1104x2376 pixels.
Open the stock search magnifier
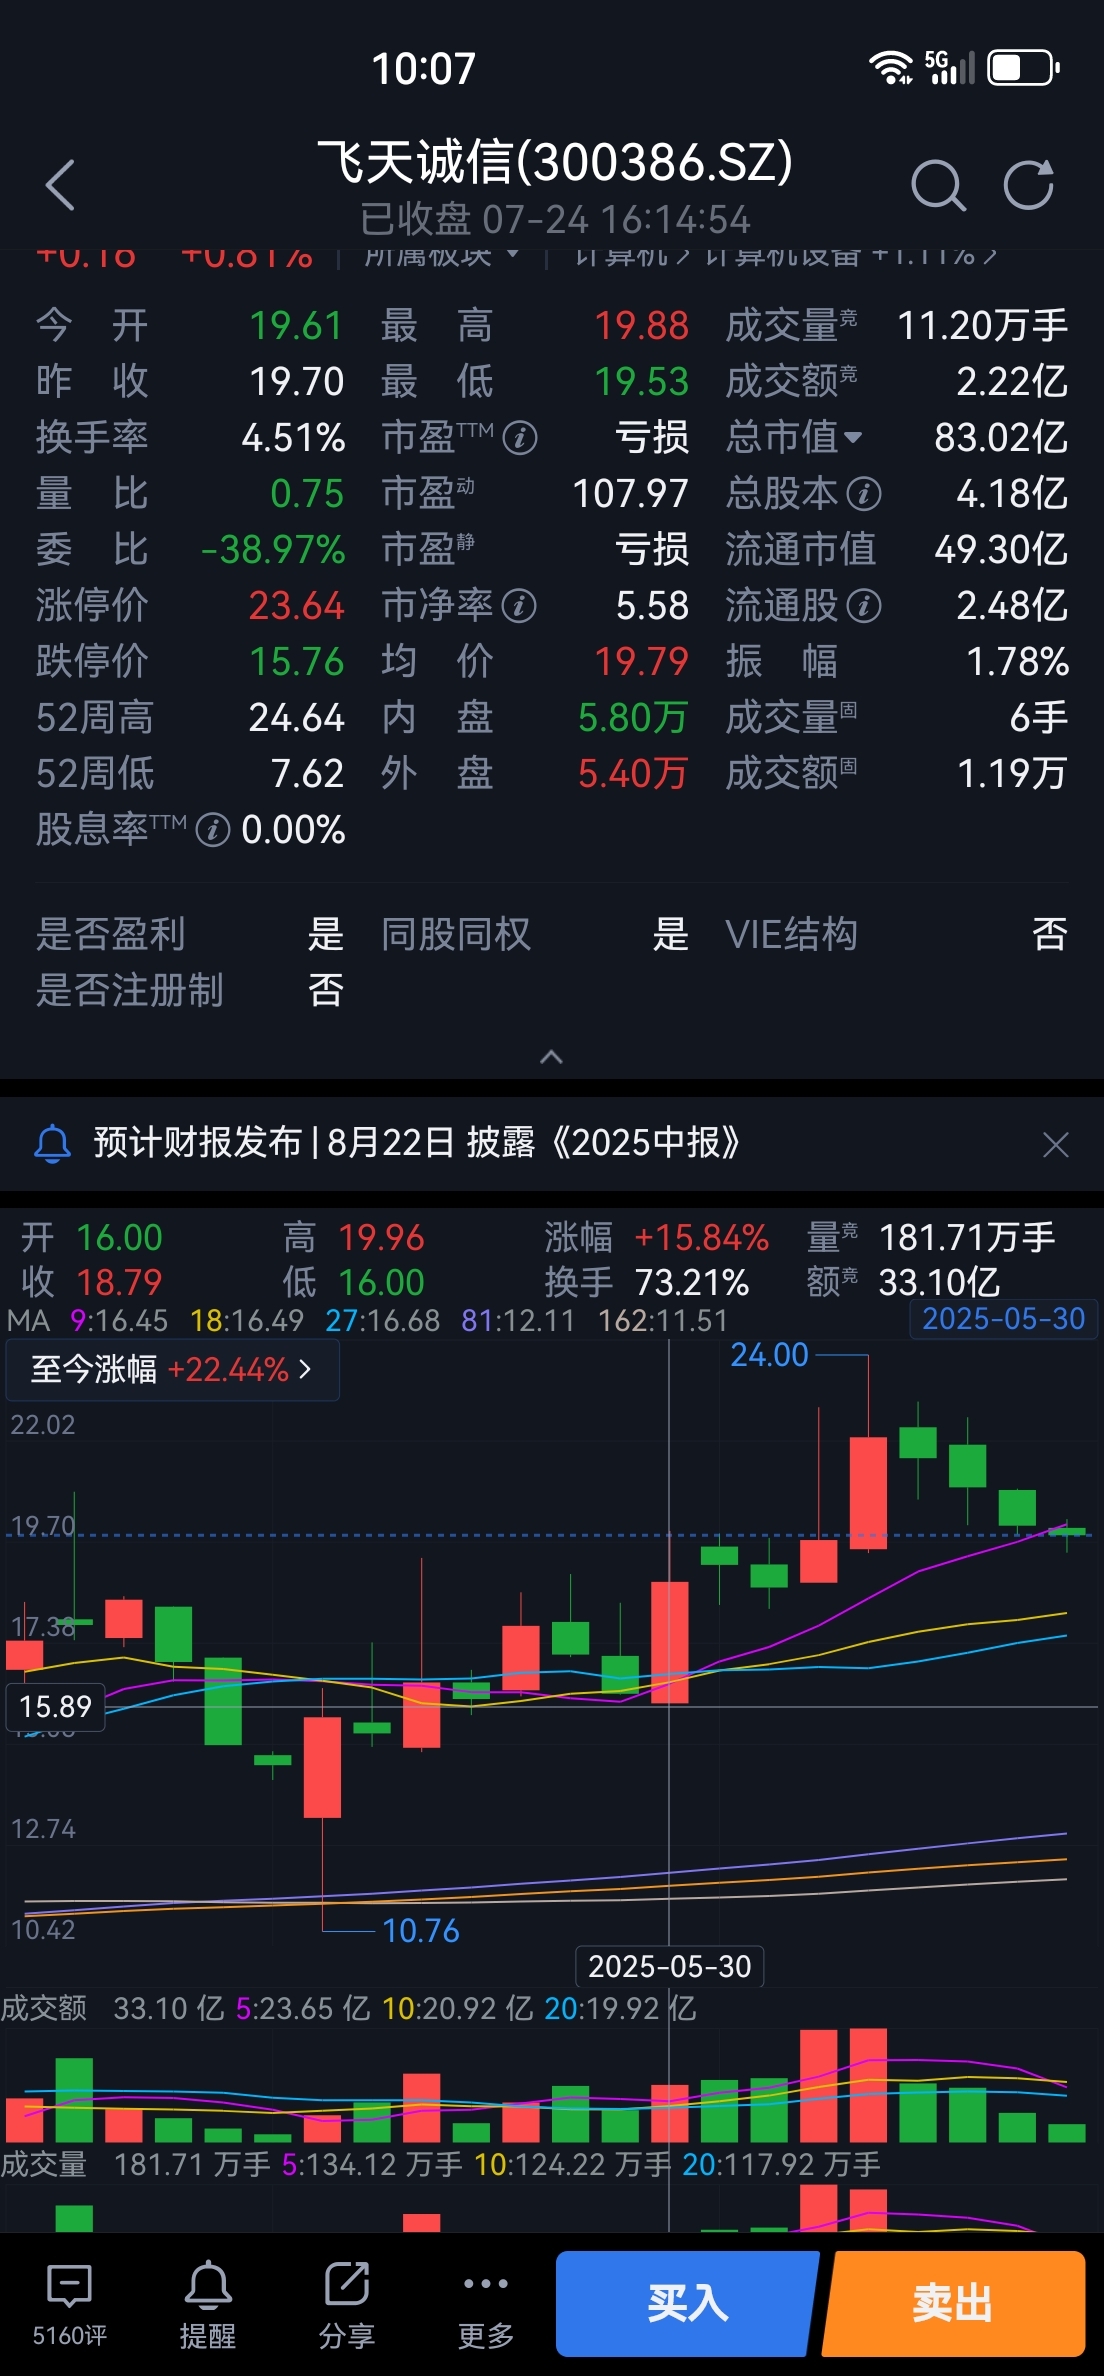tap(938, 185)
